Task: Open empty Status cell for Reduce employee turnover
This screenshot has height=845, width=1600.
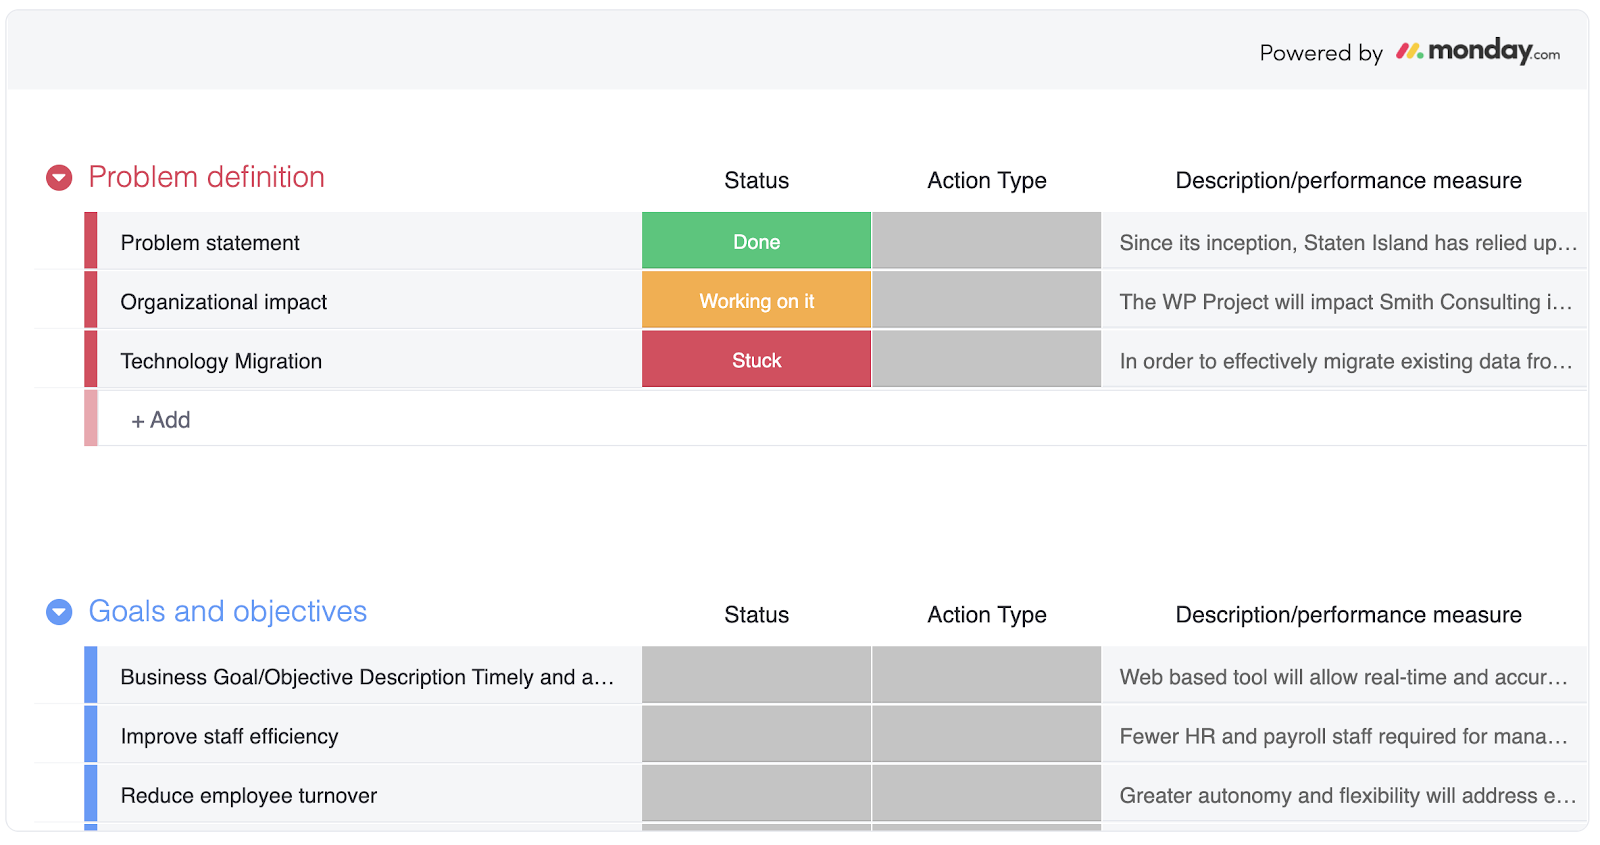Action: 756,793
